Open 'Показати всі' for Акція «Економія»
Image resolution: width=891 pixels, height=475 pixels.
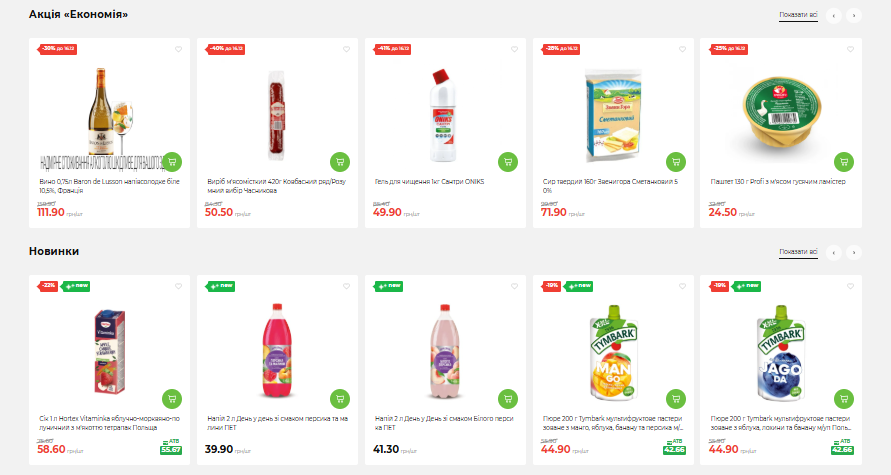point(798,15)
